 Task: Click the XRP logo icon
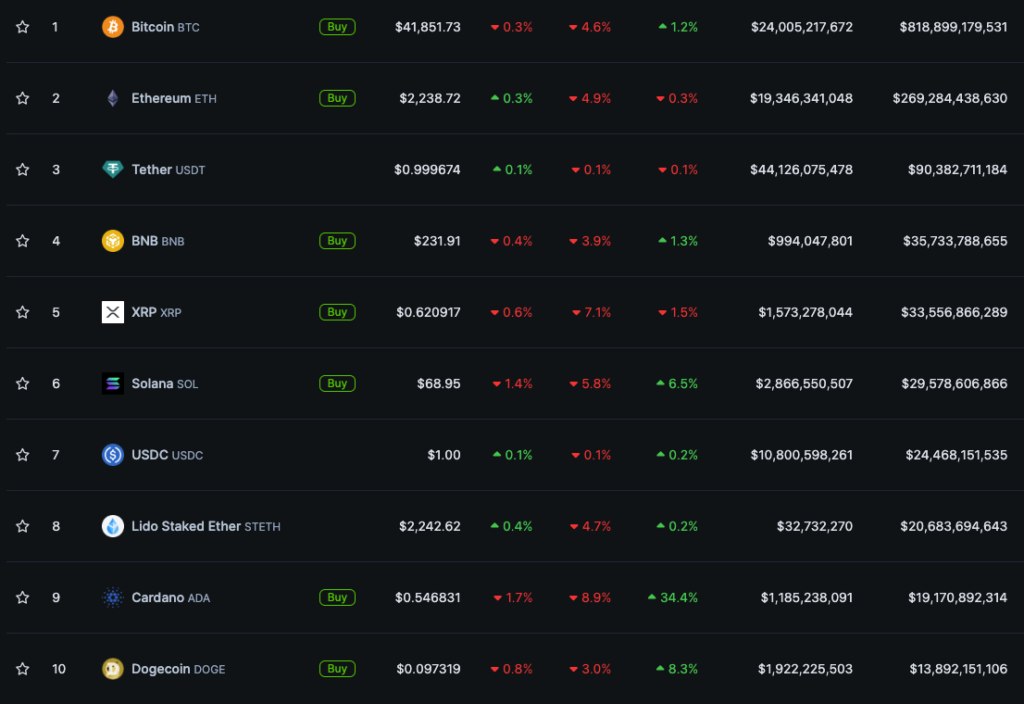coord(113,312)
